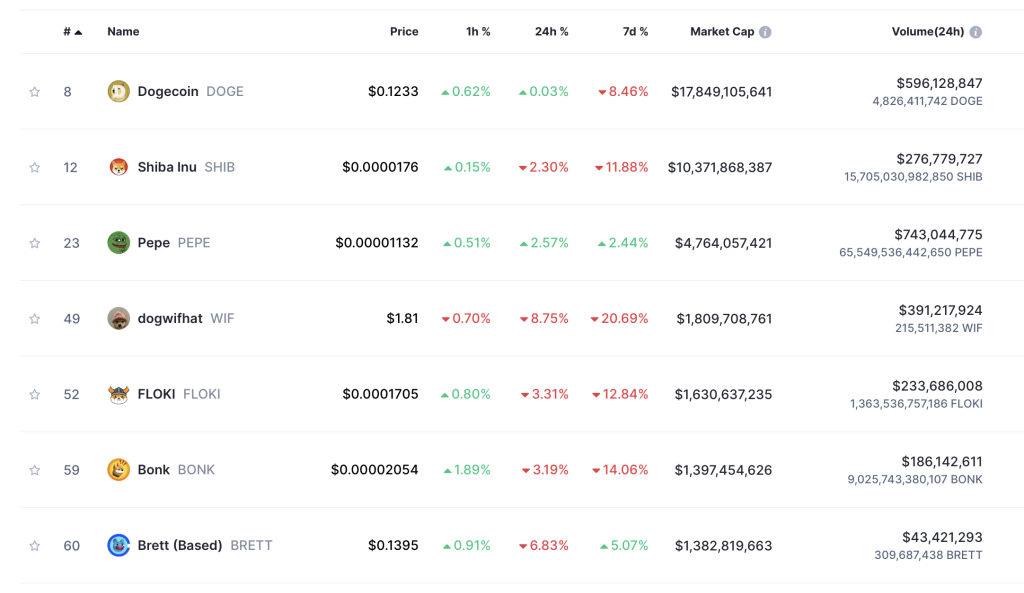The height and width of the screenshot is (593, 1024).
Task: Star Dogecoin to add to watchlist
Action: tap(35, 92)
